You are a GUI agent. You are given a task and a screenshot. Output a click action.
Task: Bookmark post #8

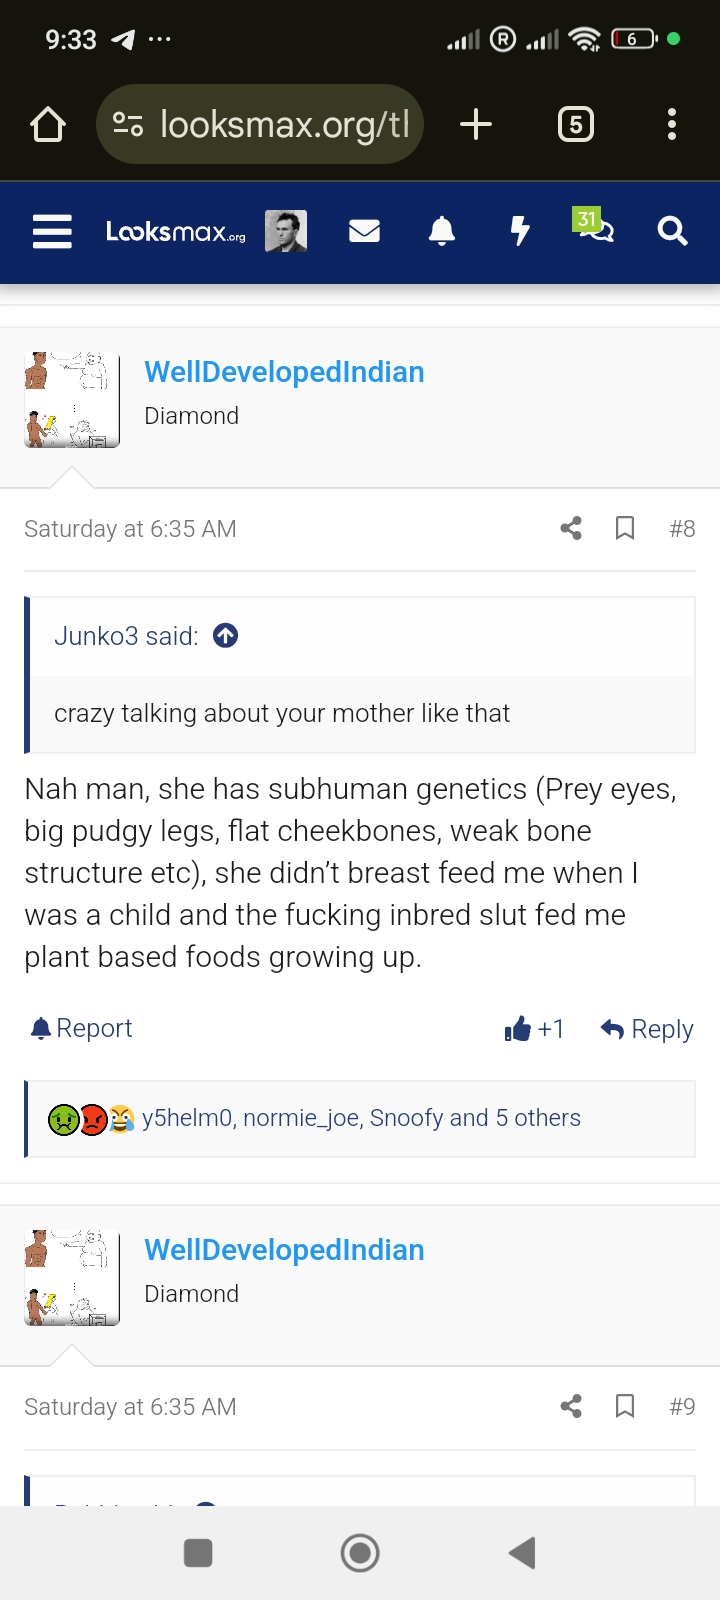(625, 528)
